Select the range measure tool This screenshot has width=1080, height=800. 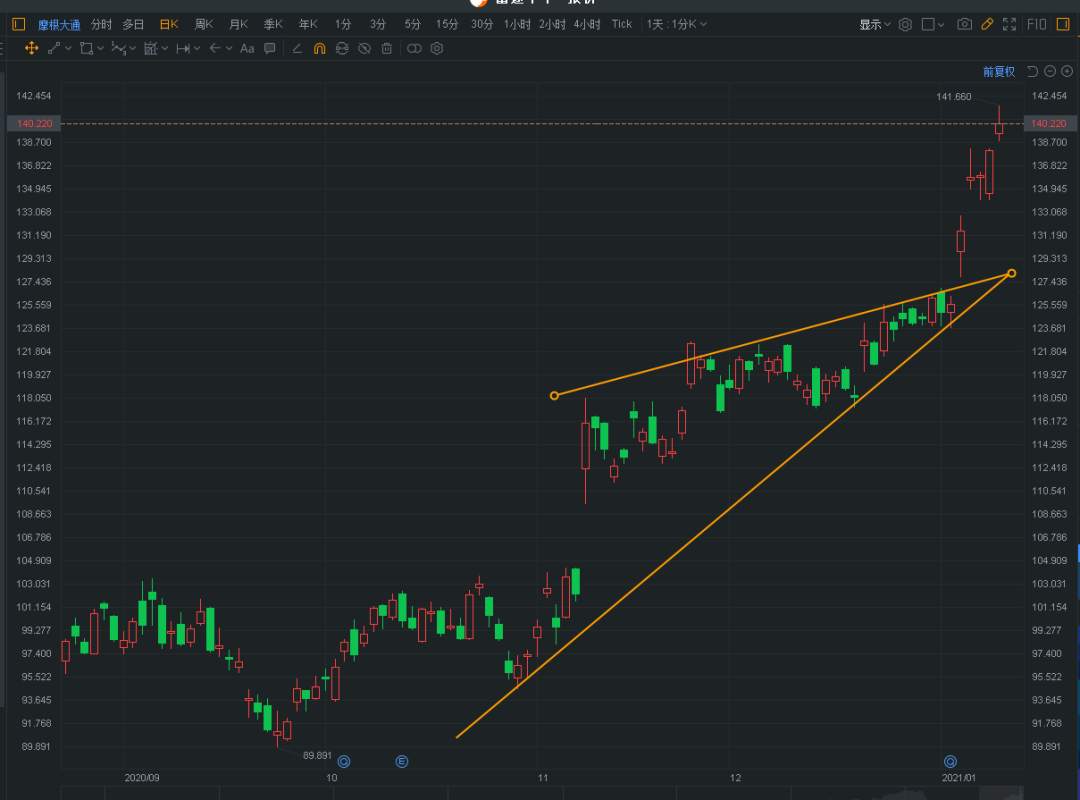tap(183, 48)
